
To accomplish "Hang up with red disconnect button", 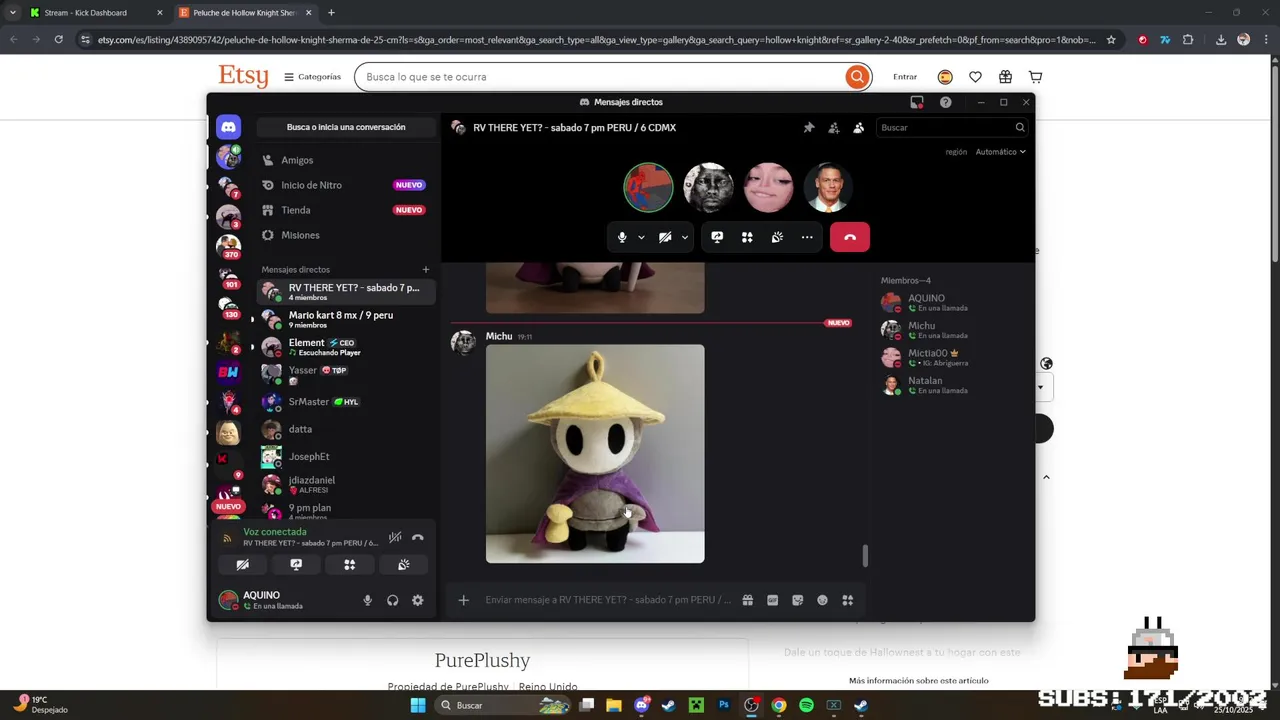I will point(850,237).
